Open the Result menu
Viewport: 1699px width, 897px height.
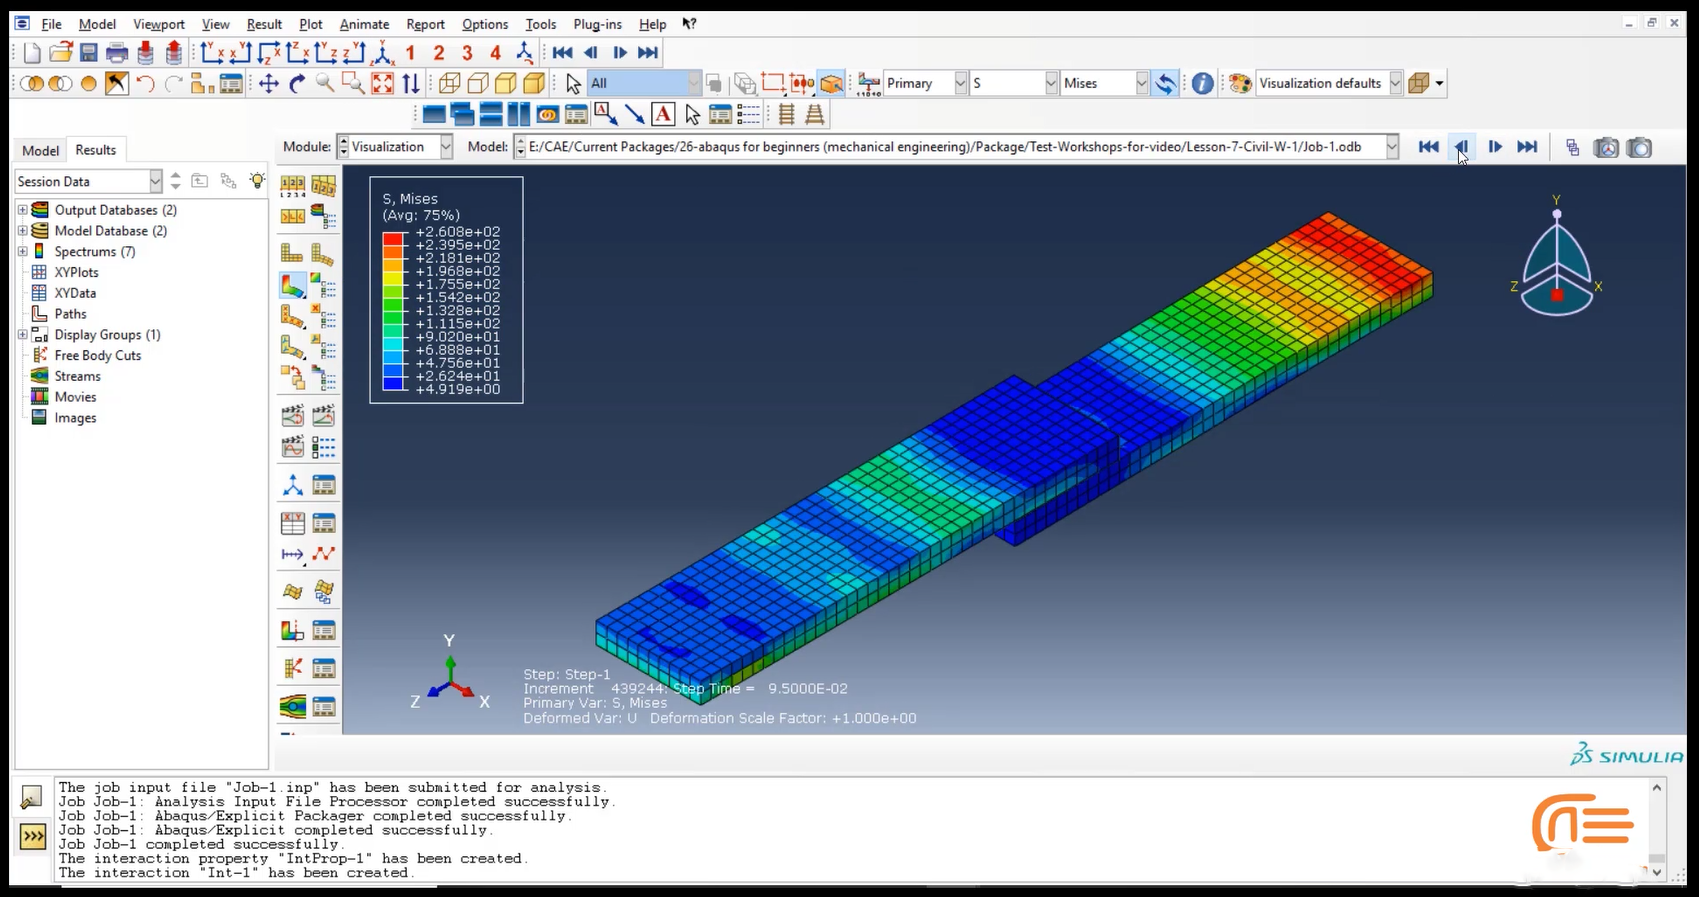point(264,24)
